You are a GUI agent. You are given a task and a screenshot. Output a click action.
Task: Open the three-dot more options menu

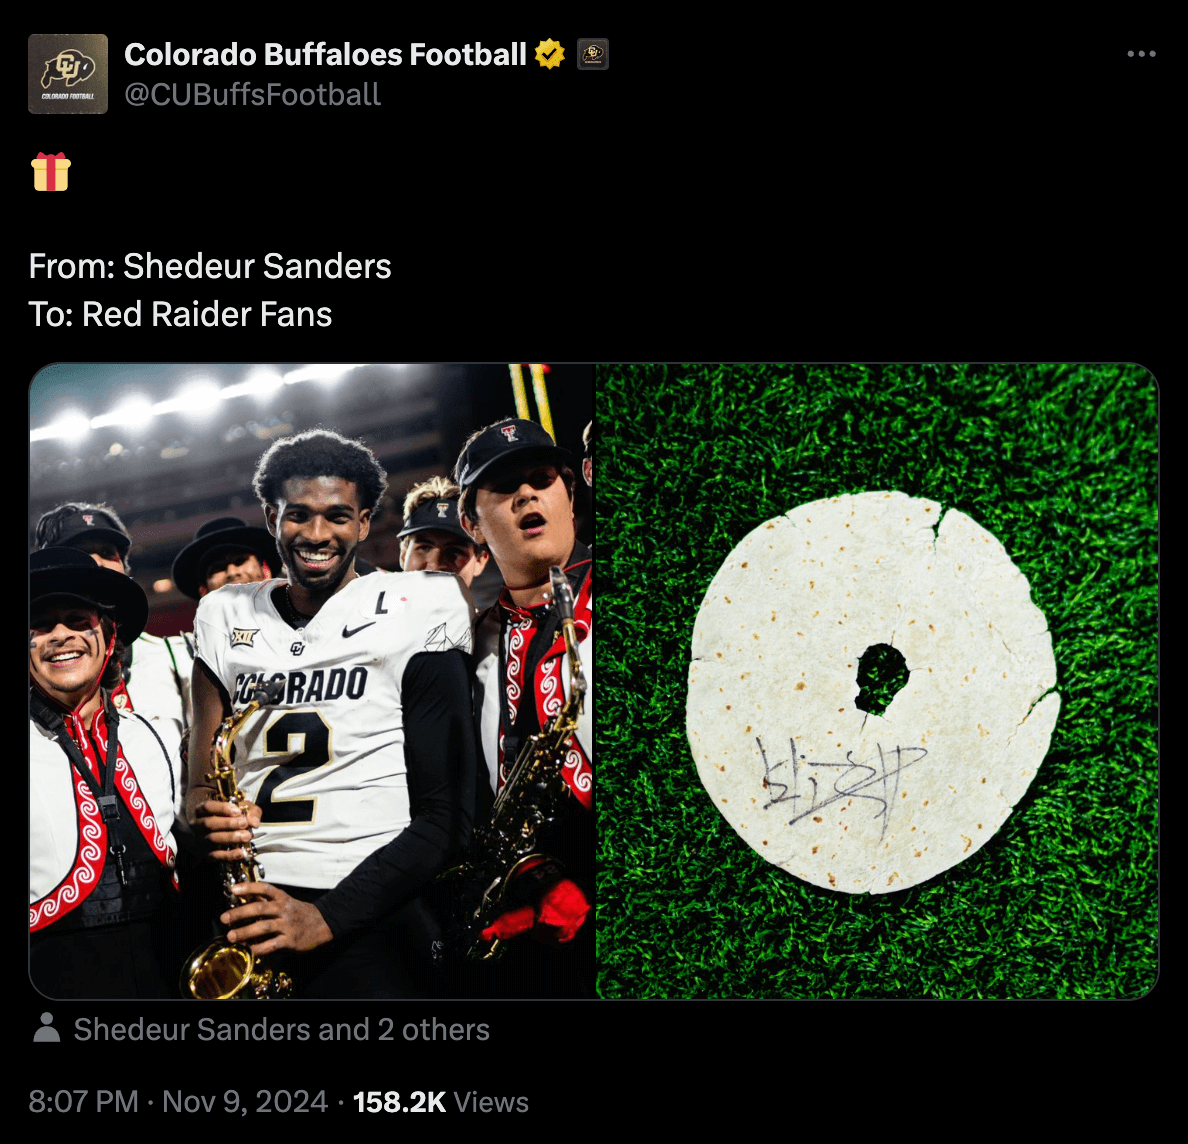pyautogui.click(x=1141, y=54)
